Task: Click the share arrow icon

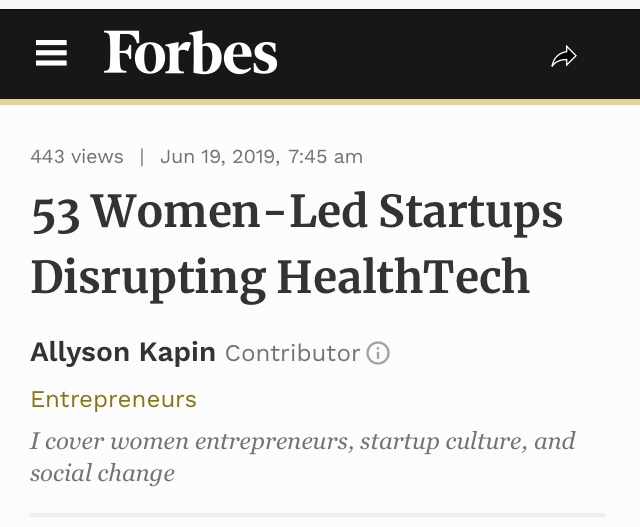Action: tap(564, 56)
